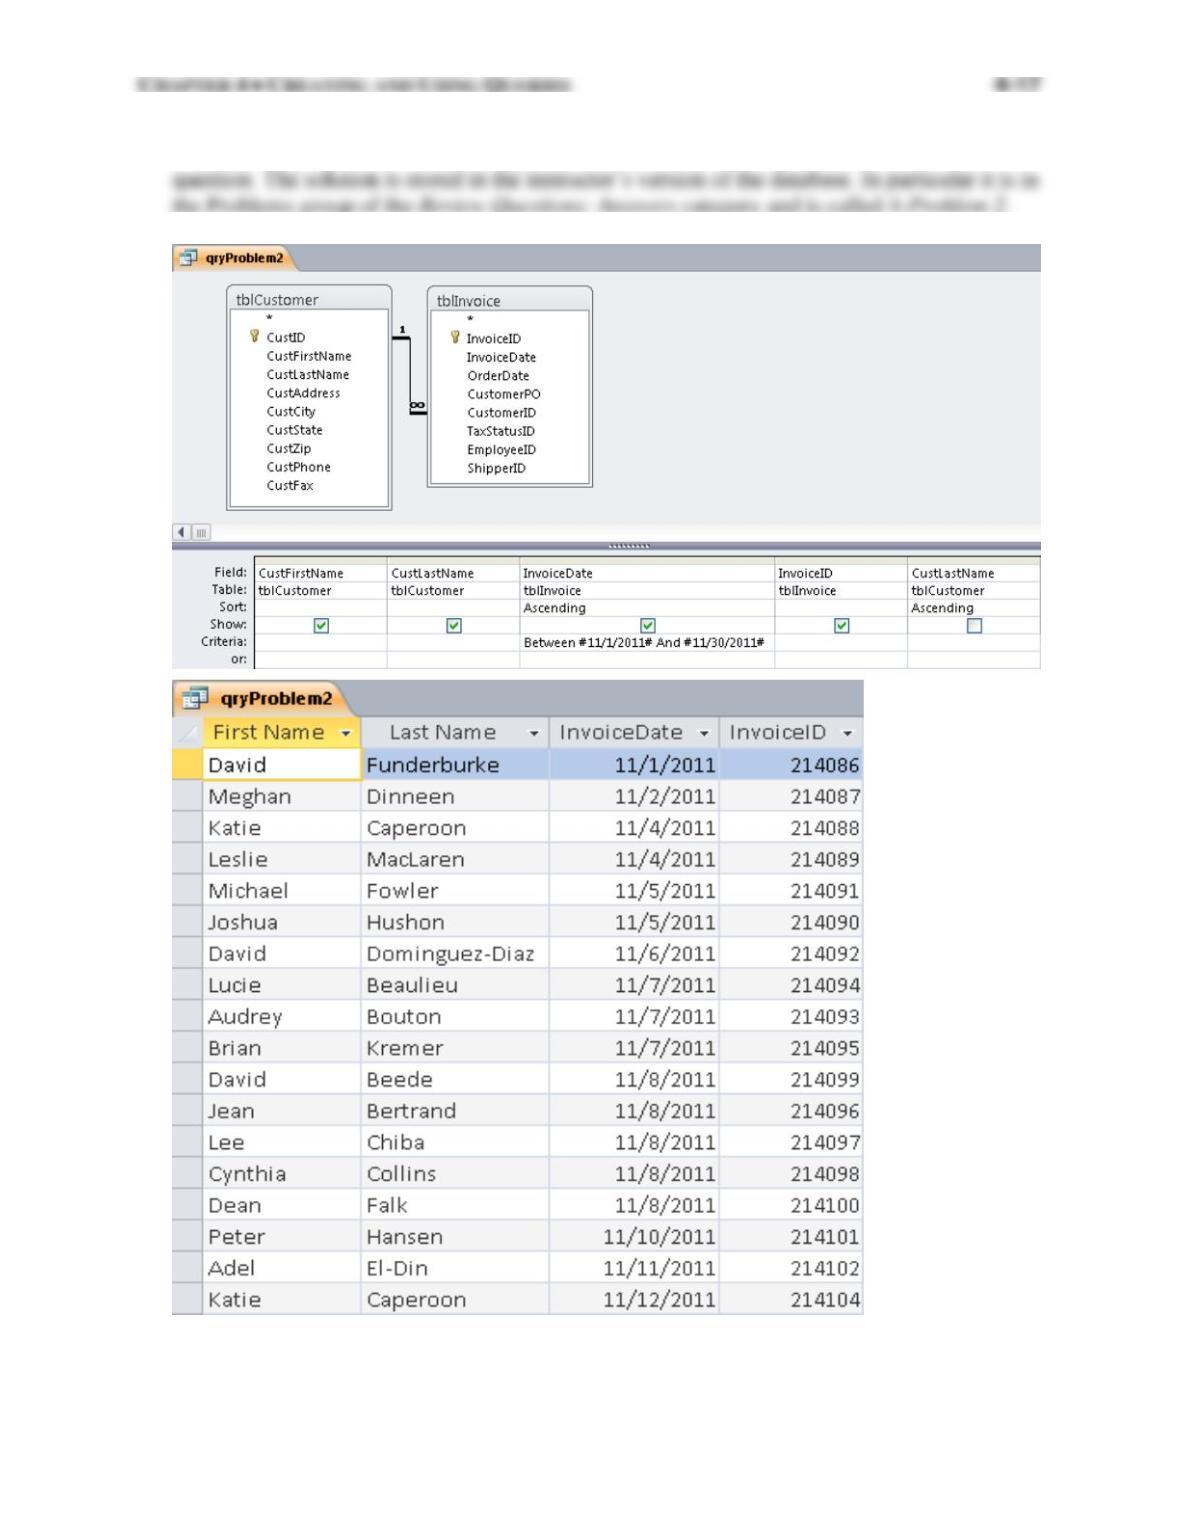Click the tblCustomer table title bar
Image resolution: width=1180 pixels, height=1527 pixels.
[x=309, y=299]
